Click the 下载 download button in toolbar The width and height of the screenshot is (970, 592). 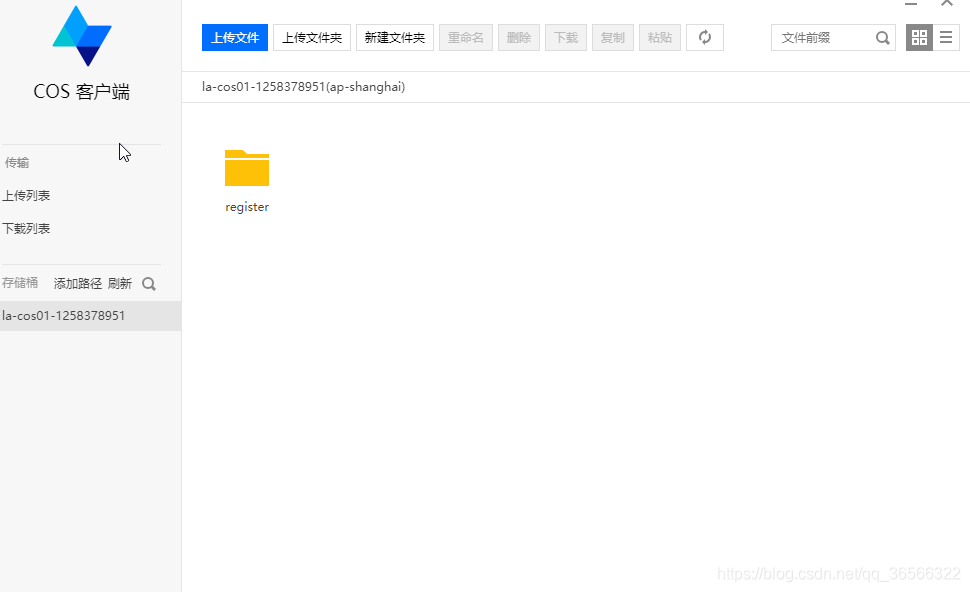565,38
